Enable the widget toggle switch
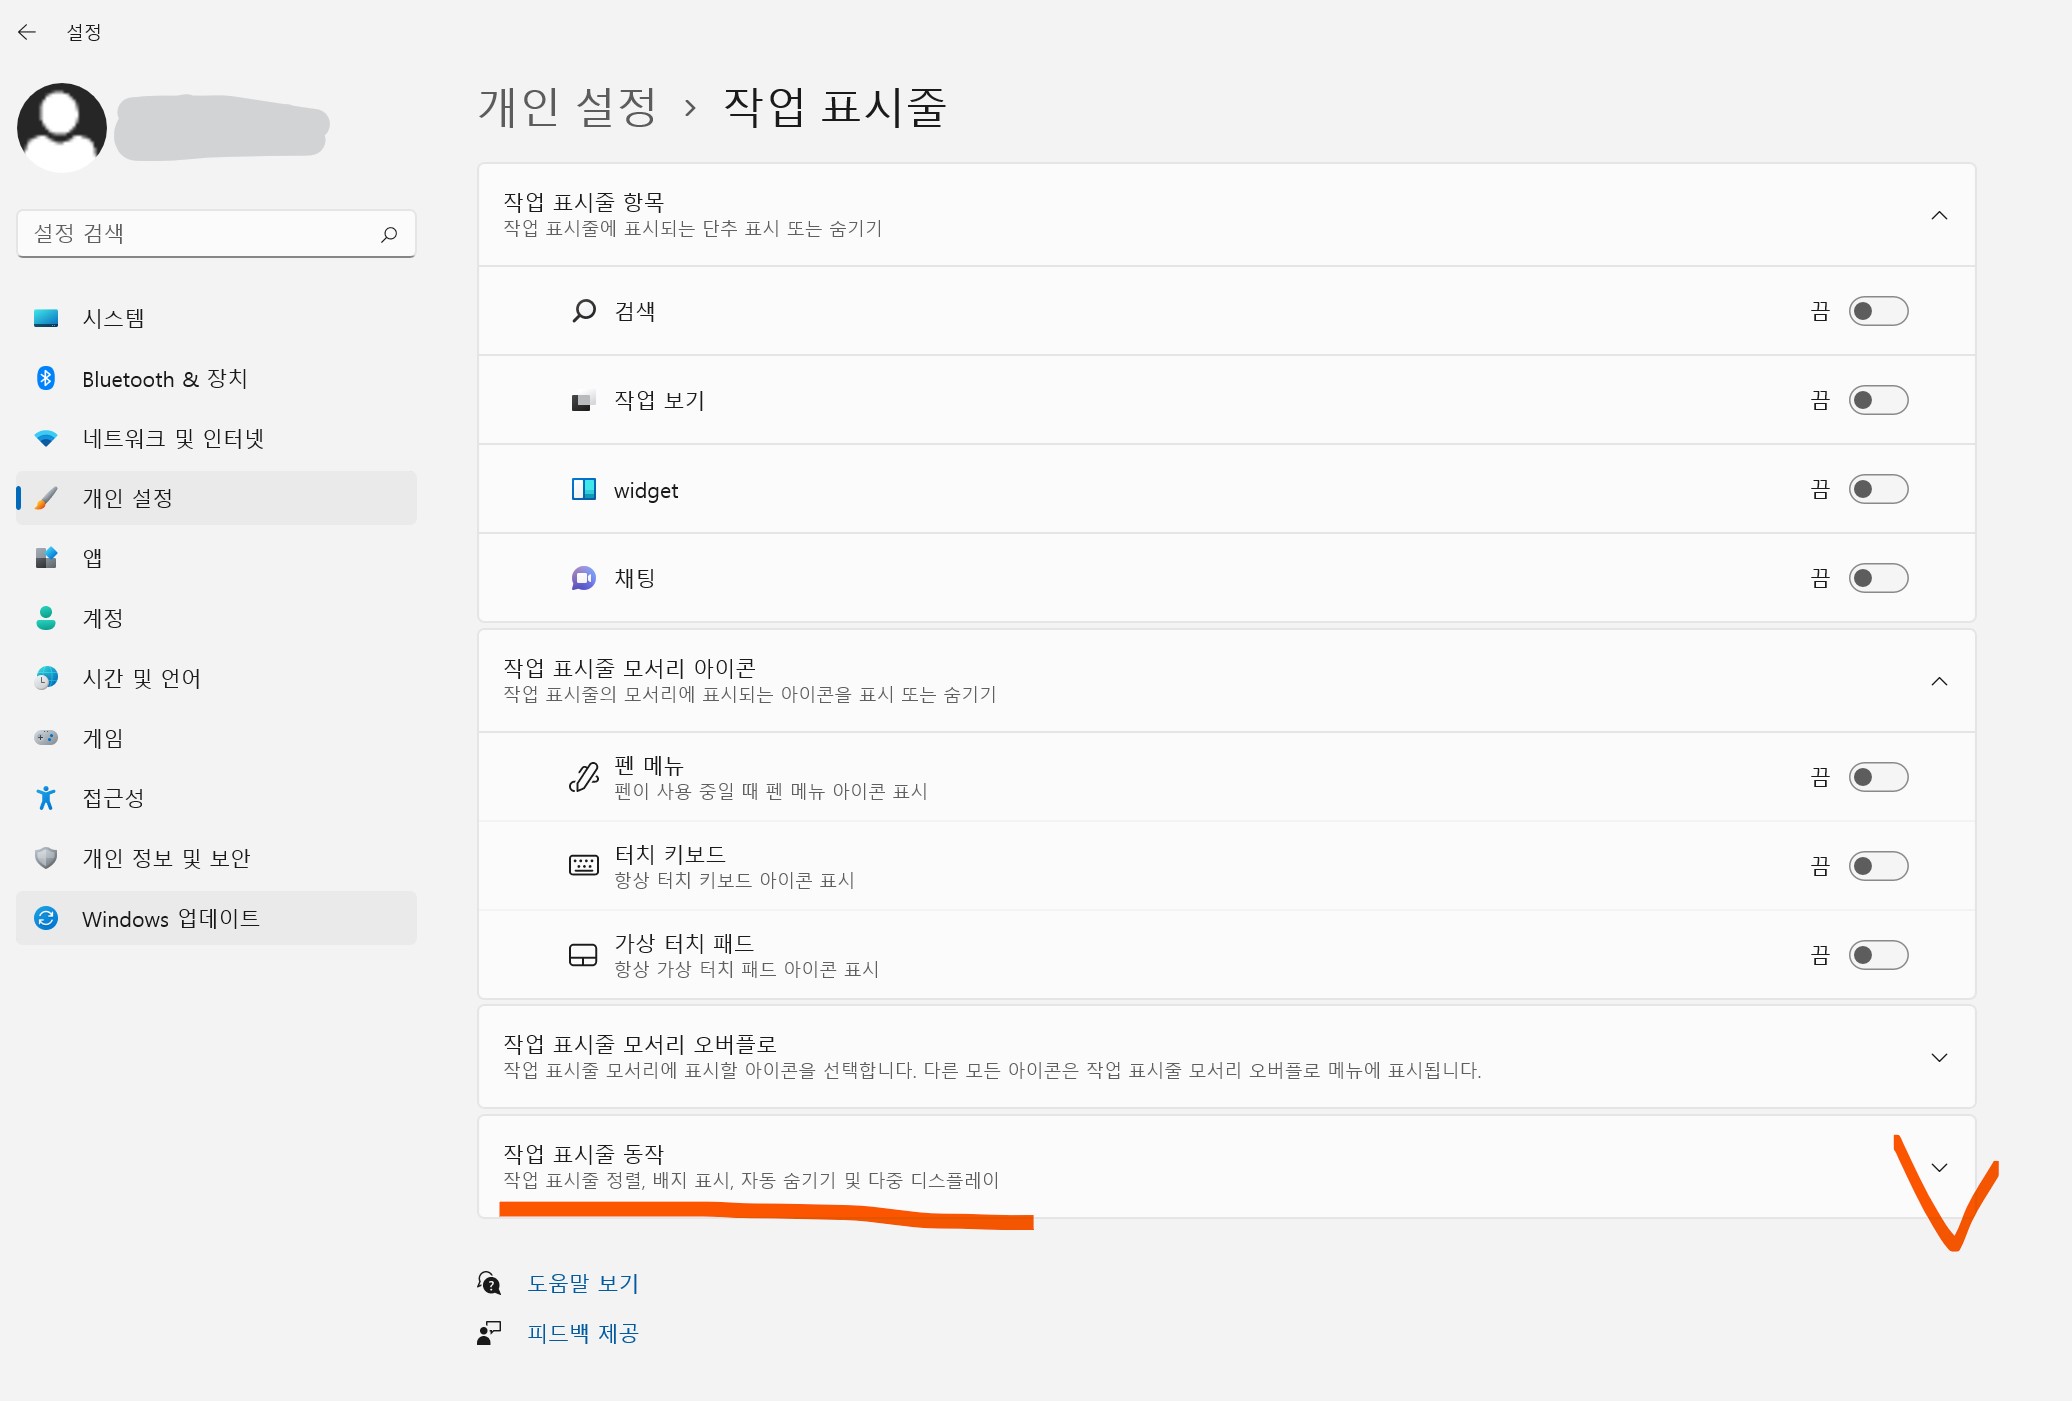Image resolution: width=2072 pixels, height=1401 pixels. (1877, 489)
